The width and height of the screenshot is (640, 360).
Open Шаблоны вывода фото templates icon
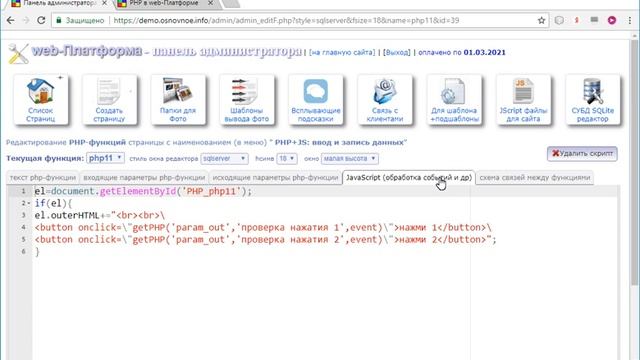point(247,99)
